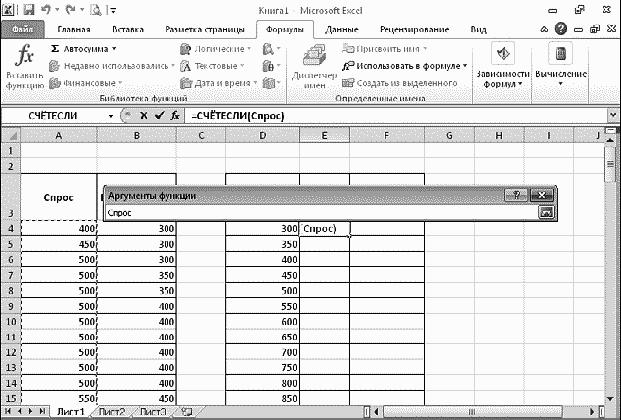The height and width of the screenshot is (420, 621).
Task: Click the Save icon in quick access toolbar
Action: pyautogui.click(x=29, y=10)
